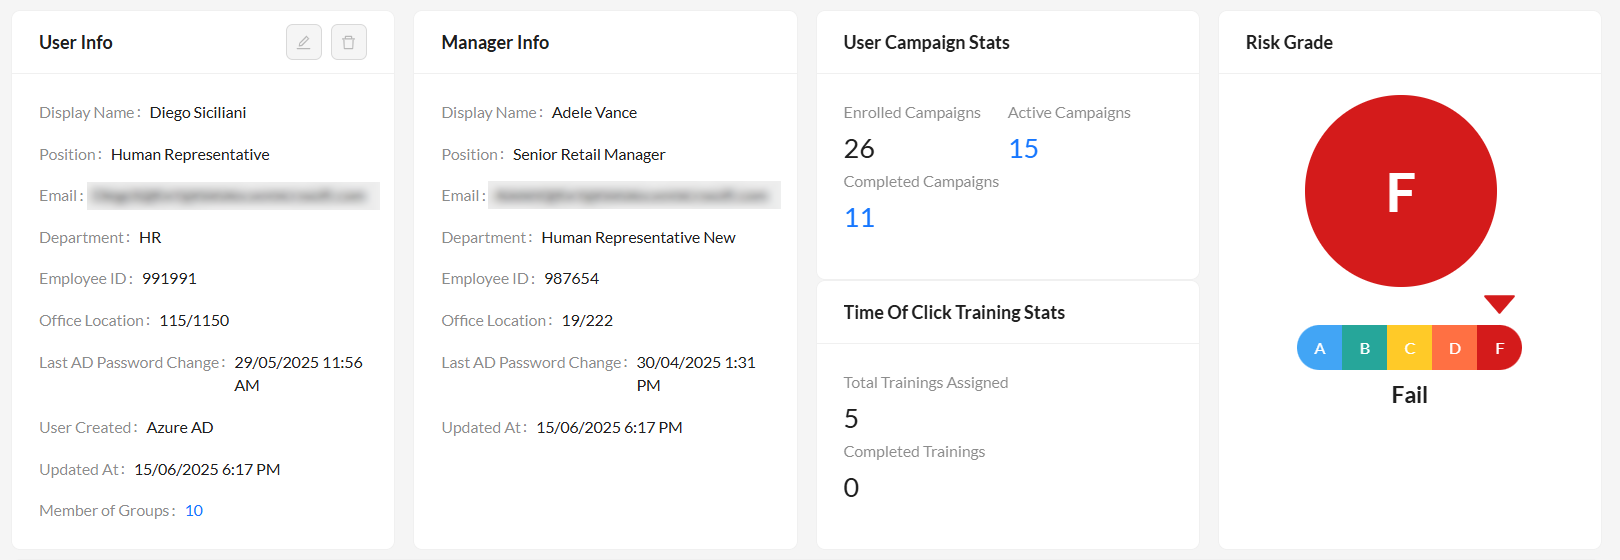
Task: Click the Enrolled Campaigns value 26
Action: click(859, 149)
